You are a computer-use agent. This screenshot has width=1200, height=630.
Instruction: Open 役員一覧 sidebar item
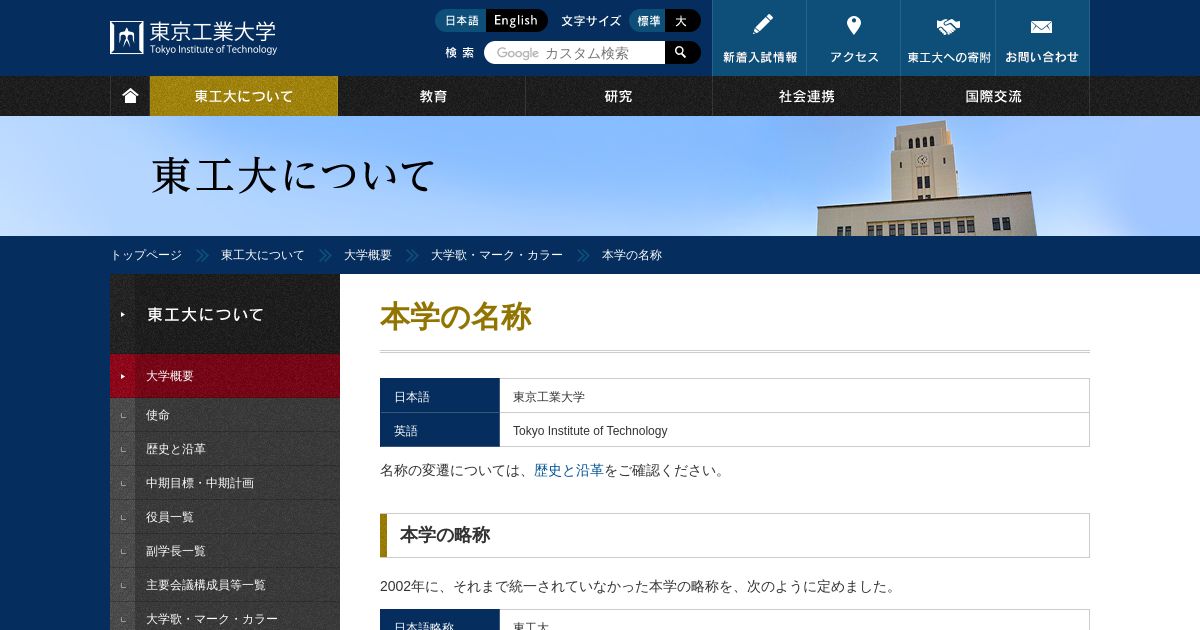(225, 517)
